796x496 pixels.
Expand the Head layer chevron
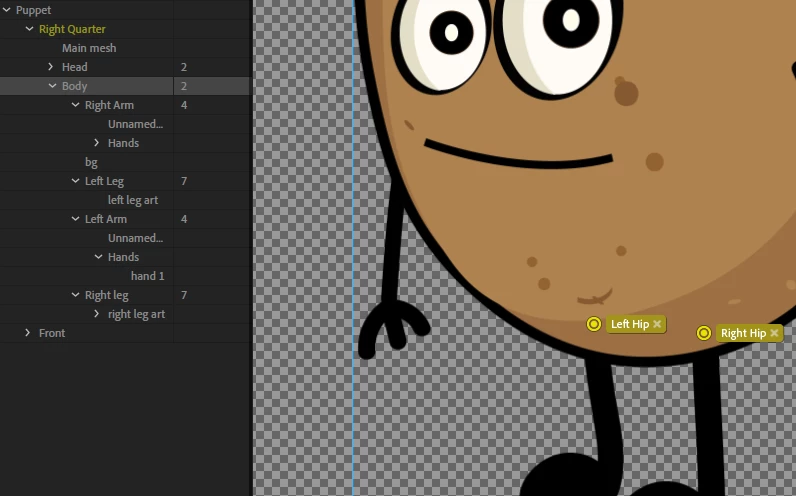pos(50,67)
